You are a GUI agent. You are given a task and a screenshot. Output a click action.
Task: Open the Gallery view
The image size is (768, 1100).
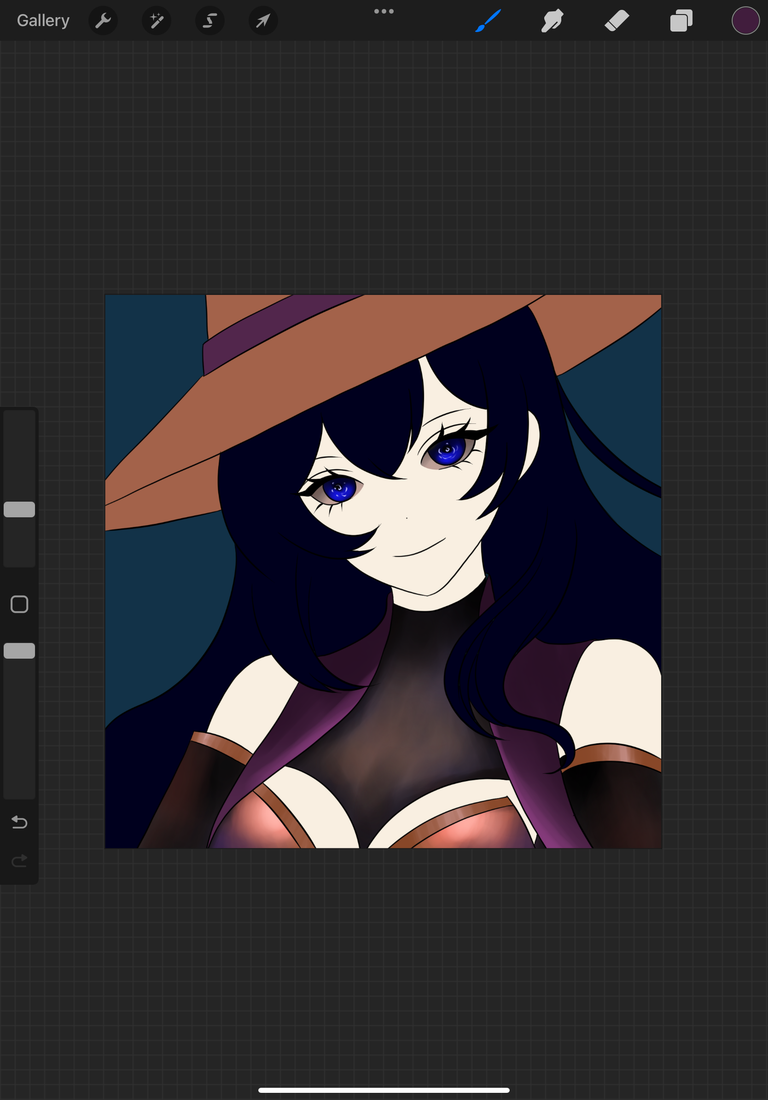[43, 20]
